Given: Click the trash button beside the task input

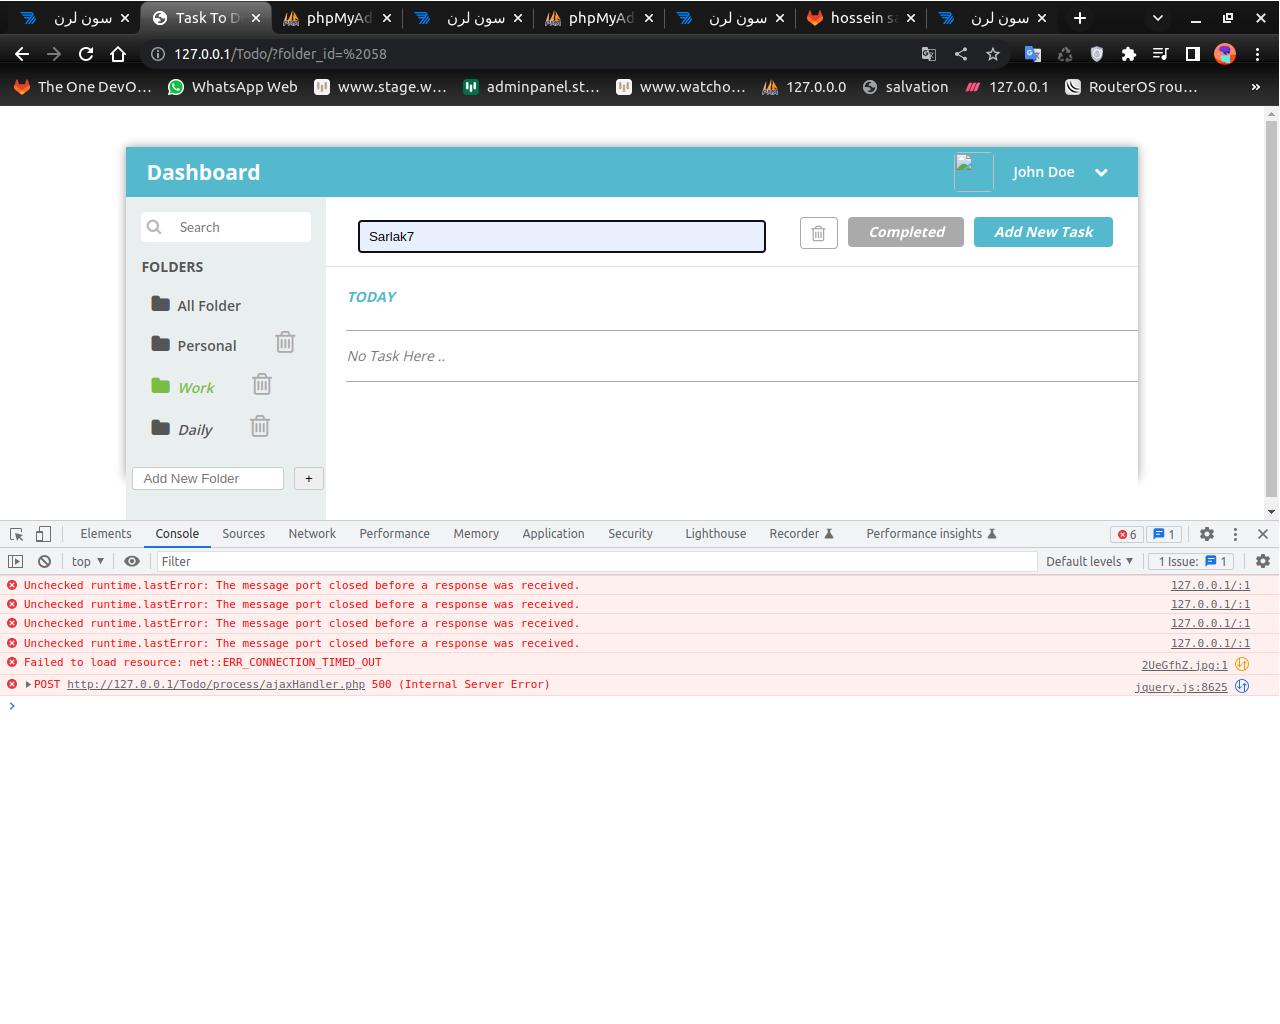Looking at the screenshot, I should (x=818, y=233).
